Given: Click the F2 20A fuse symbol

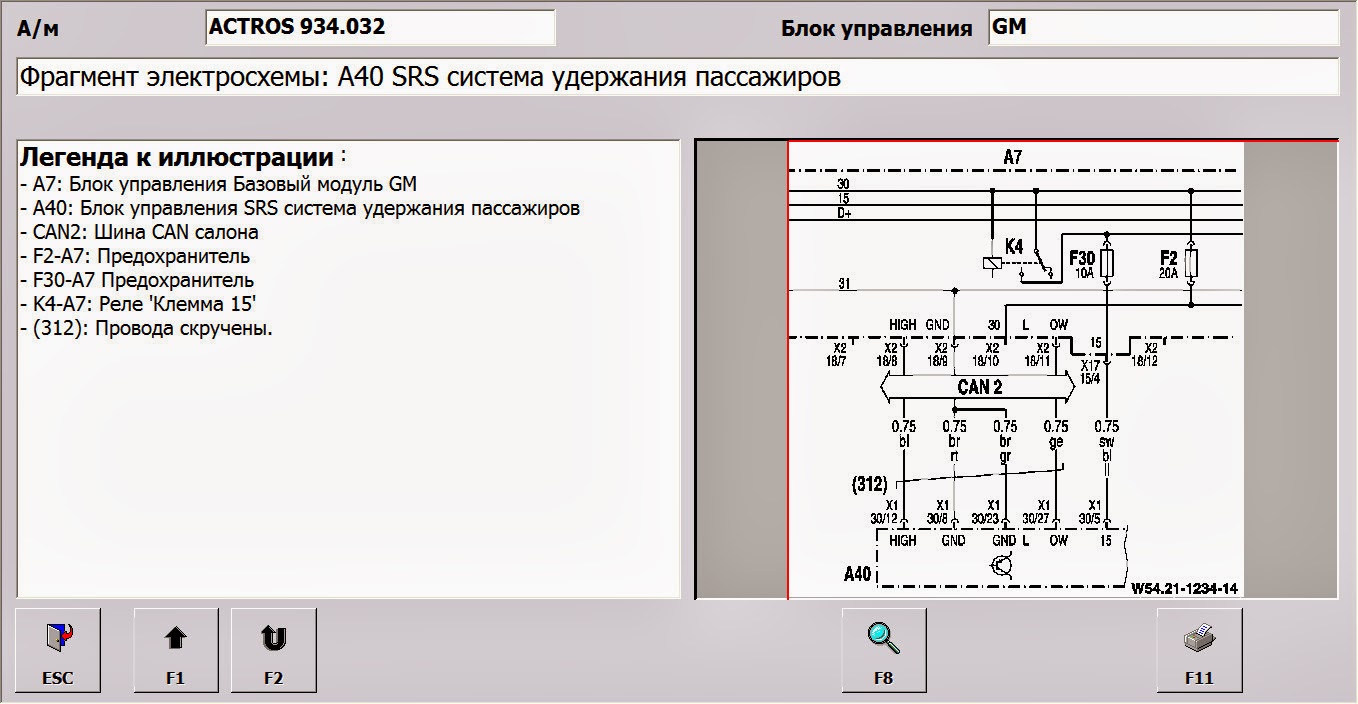Looking at the screenshot, I should tap(1190, 262).
